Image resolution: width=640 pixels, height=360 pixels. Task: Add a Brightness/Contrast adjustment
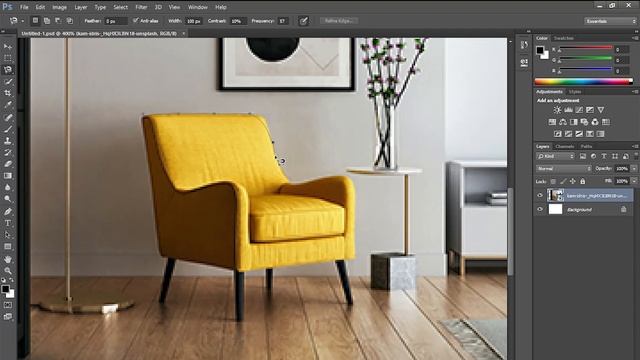pyautogui.click(x=557, y=110)
